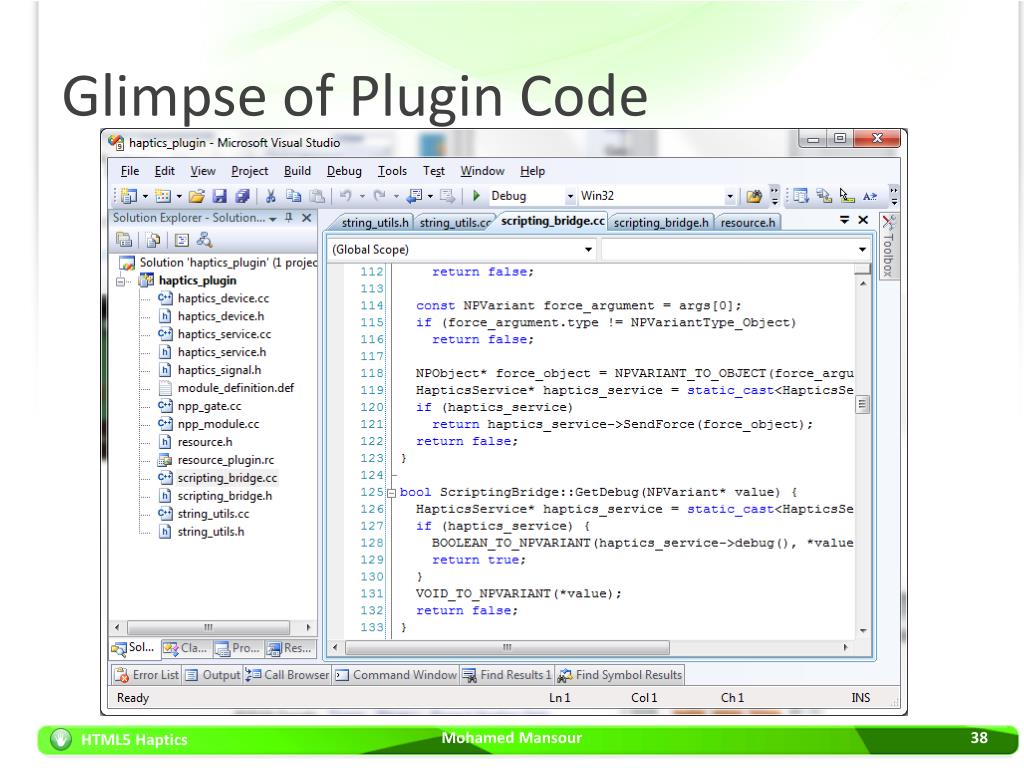Click the Copy icon in the toolbar

click(294, 196)
